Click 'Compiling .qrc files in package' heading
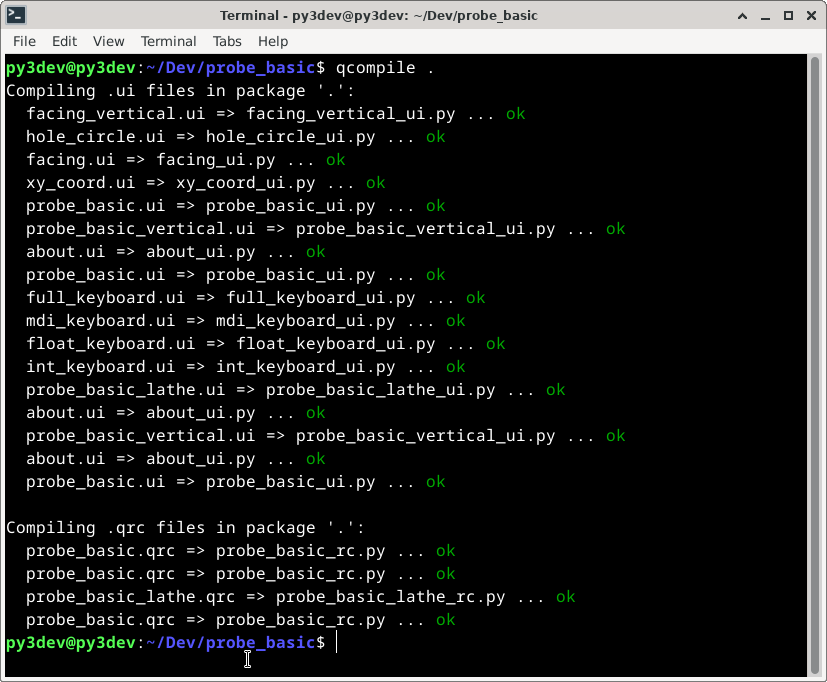Image resolution: width=827 pixels, height=682 pixels. 185,528
